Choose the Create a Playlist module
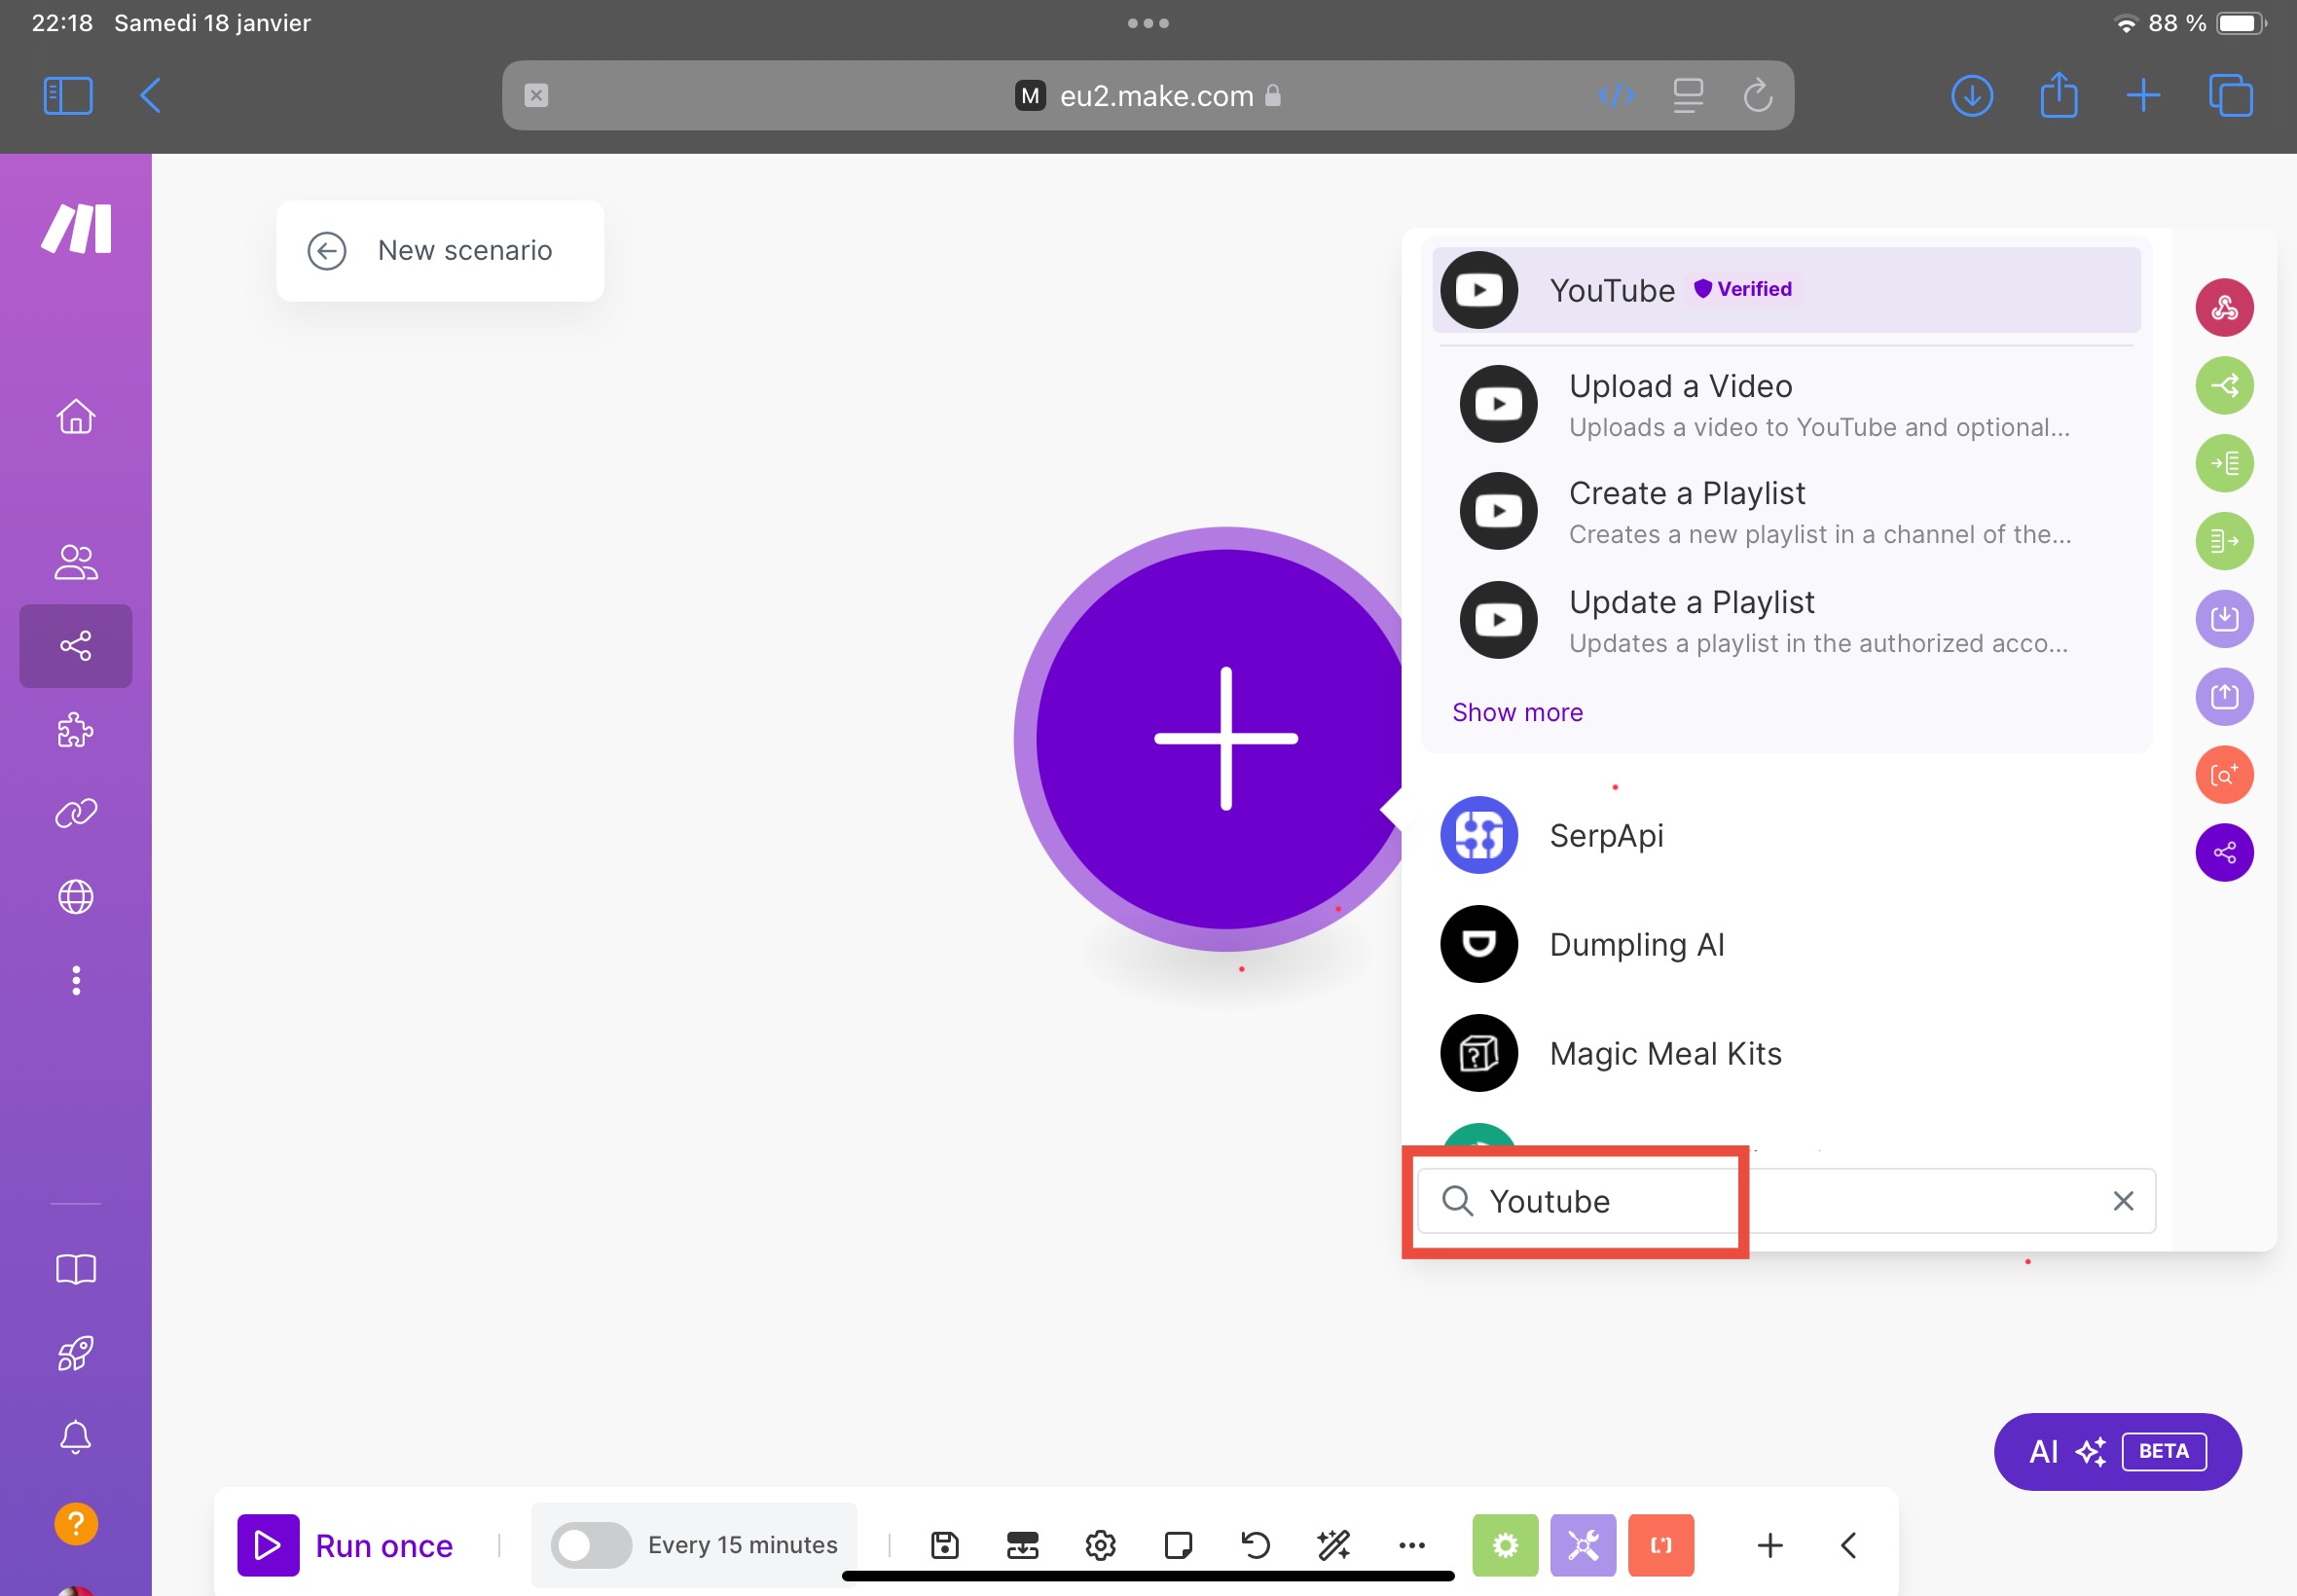Screen dimensions: 2297x1596 [x=1786, y=512]
